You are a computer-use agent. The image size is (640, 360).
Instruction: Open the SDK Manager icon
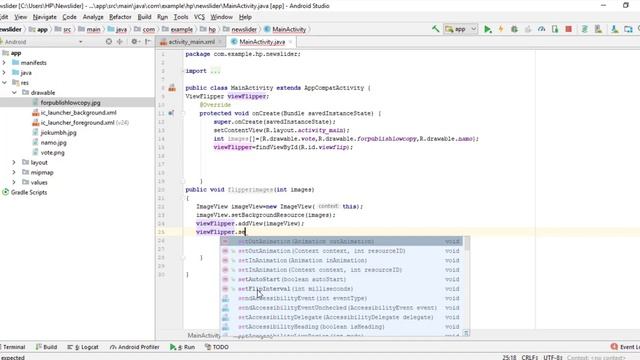(614, 29)
